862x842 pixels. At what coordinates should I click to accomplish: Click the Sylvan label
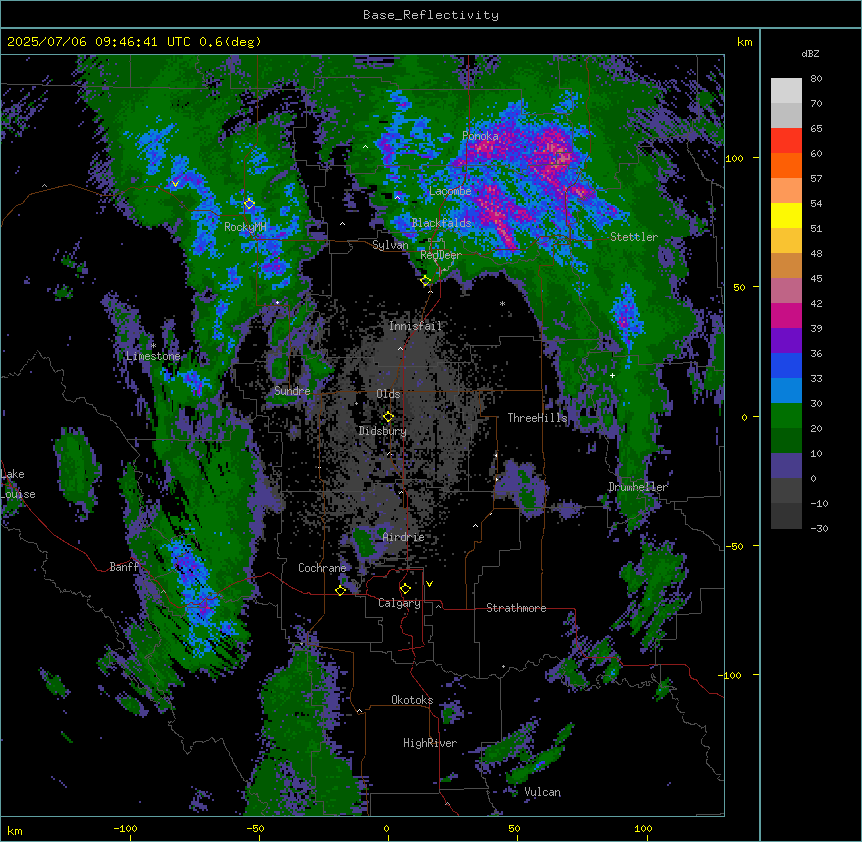pyautogui.click(x=390, y=245)
